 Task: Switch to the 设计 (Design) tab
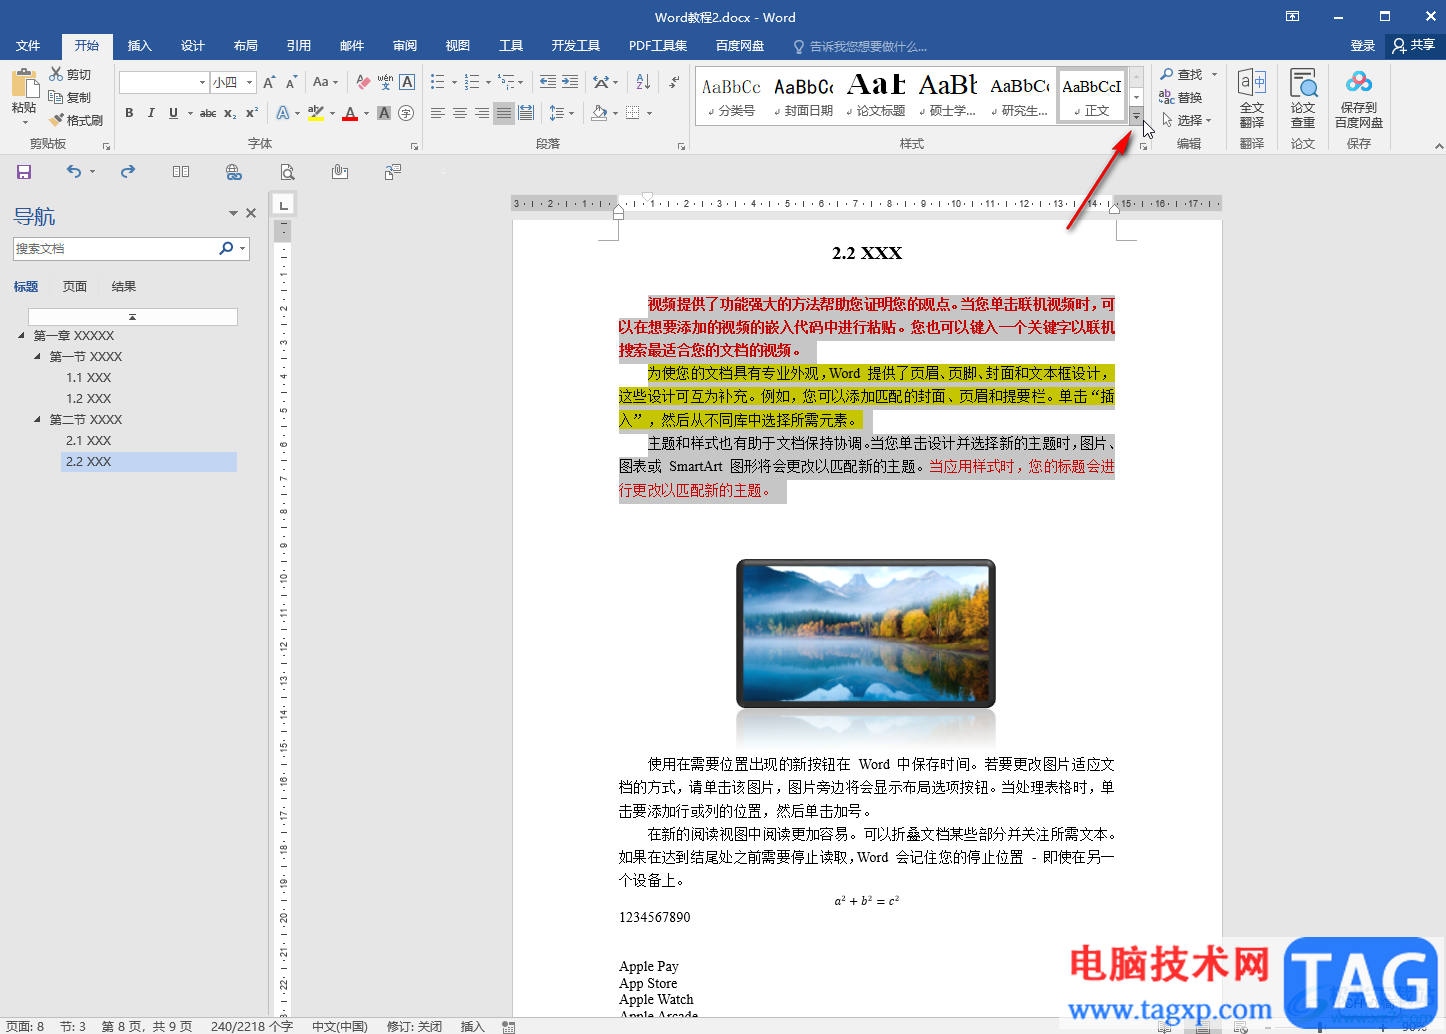coord(193,46)
